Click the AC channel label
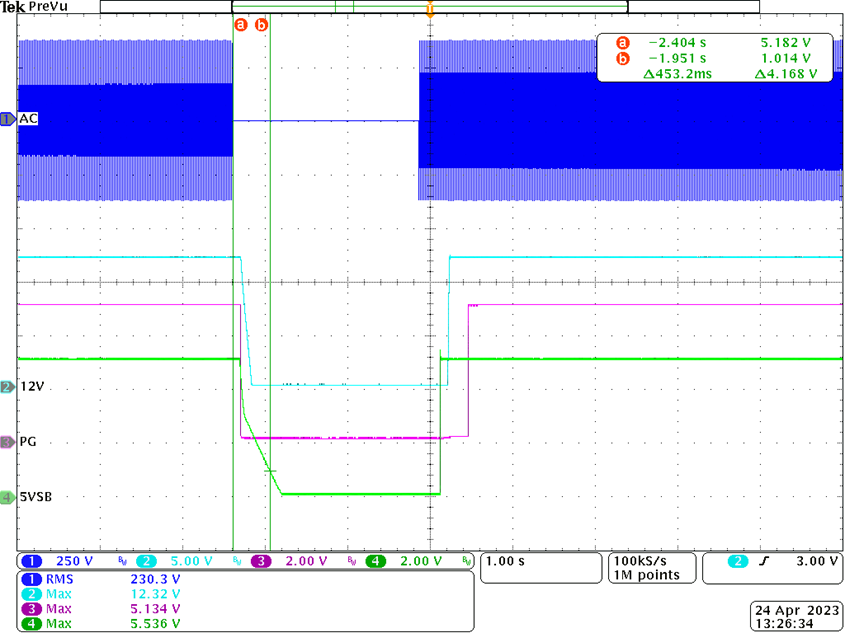Screen dimensions: 845x633 [x=28, y=119]
